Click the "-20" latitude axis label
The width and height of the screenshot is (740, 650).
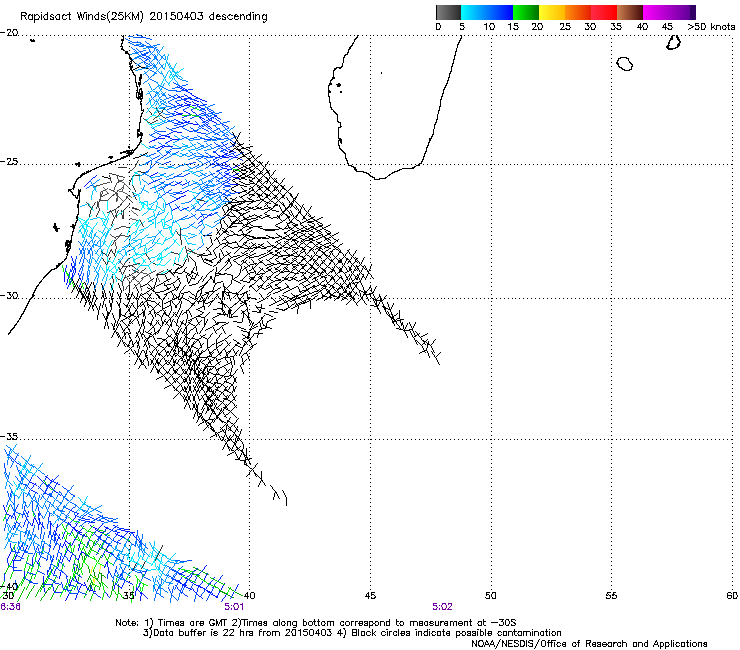[9, 33]
